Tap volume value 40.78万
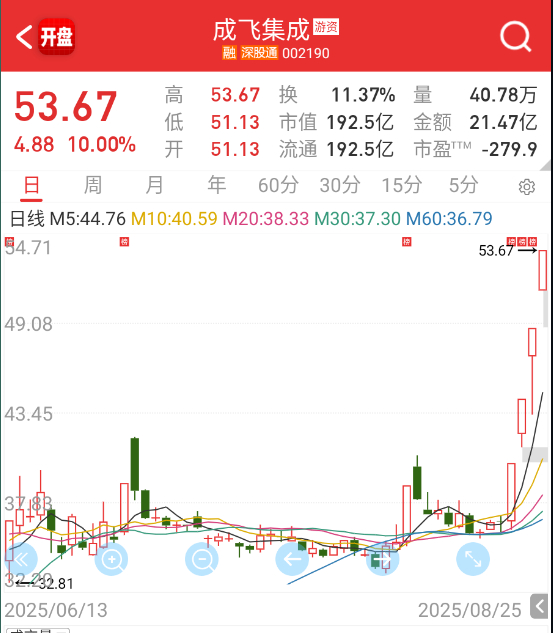 pos(503,95)
